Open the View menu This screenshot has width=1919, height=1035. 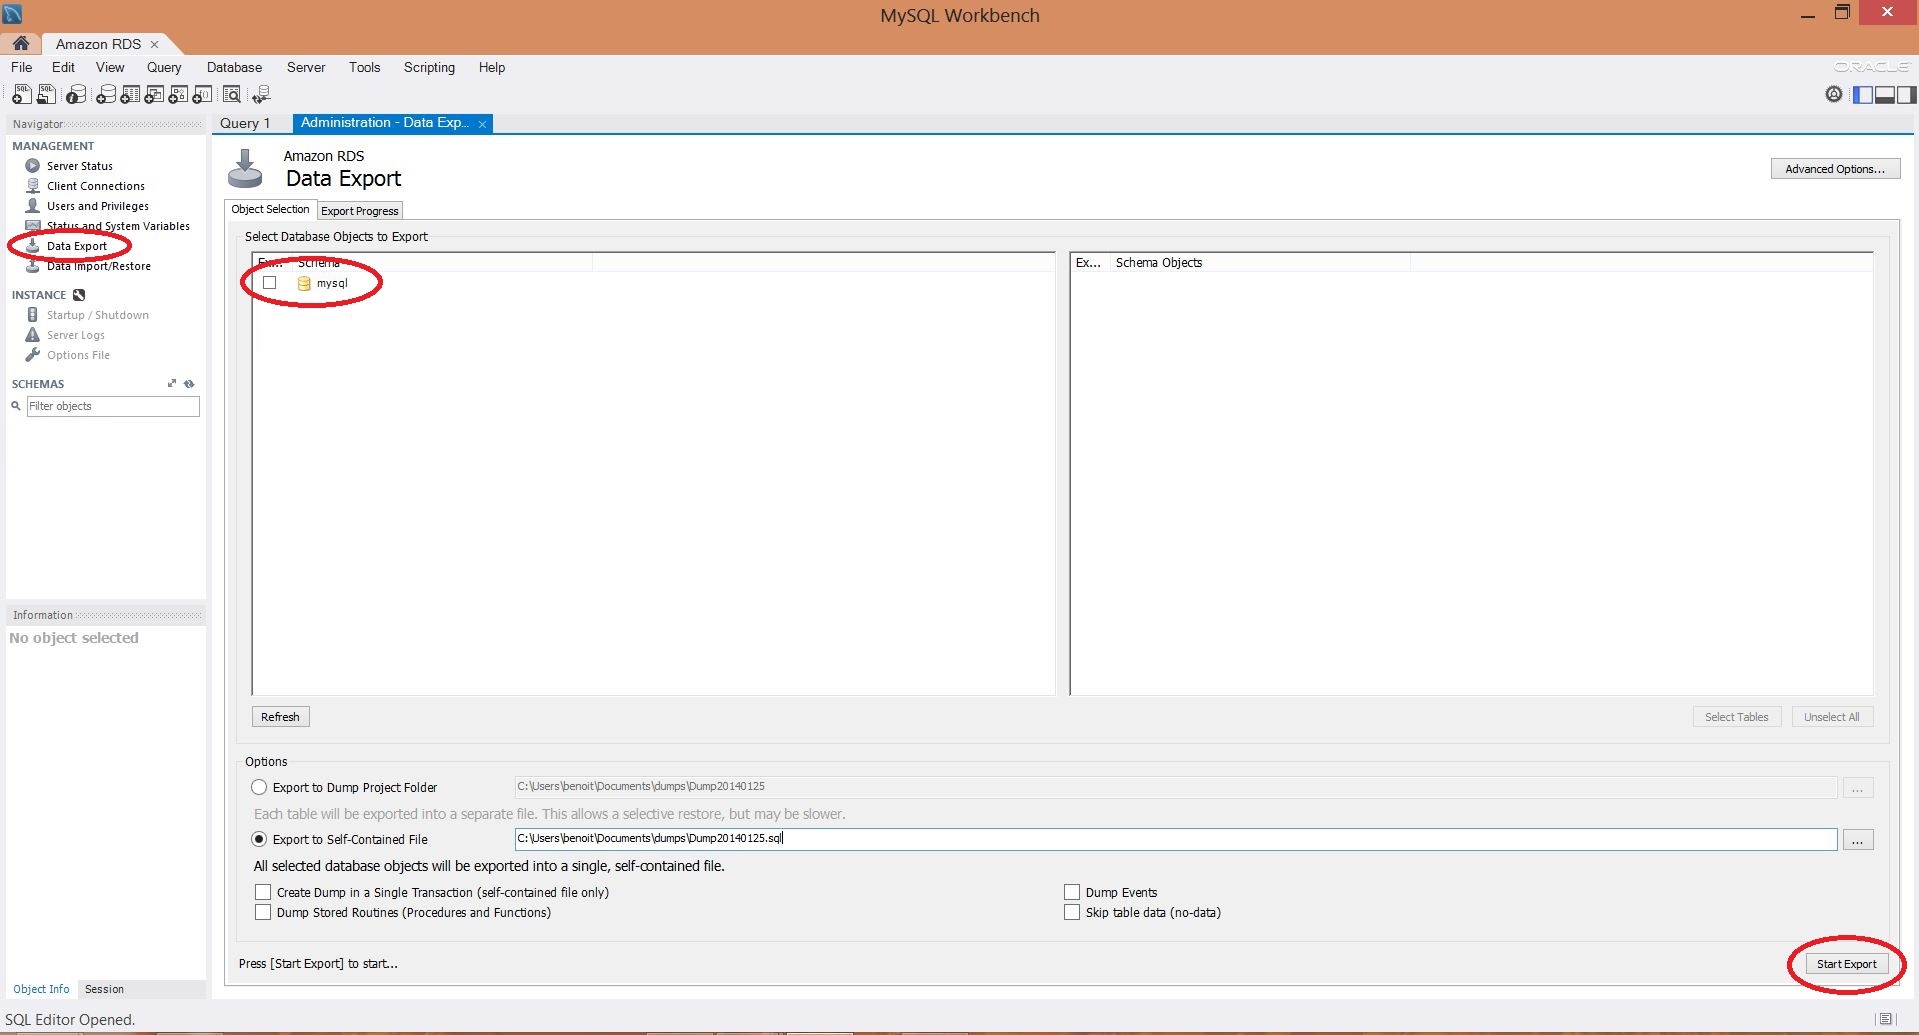click(x=110, y=67)
